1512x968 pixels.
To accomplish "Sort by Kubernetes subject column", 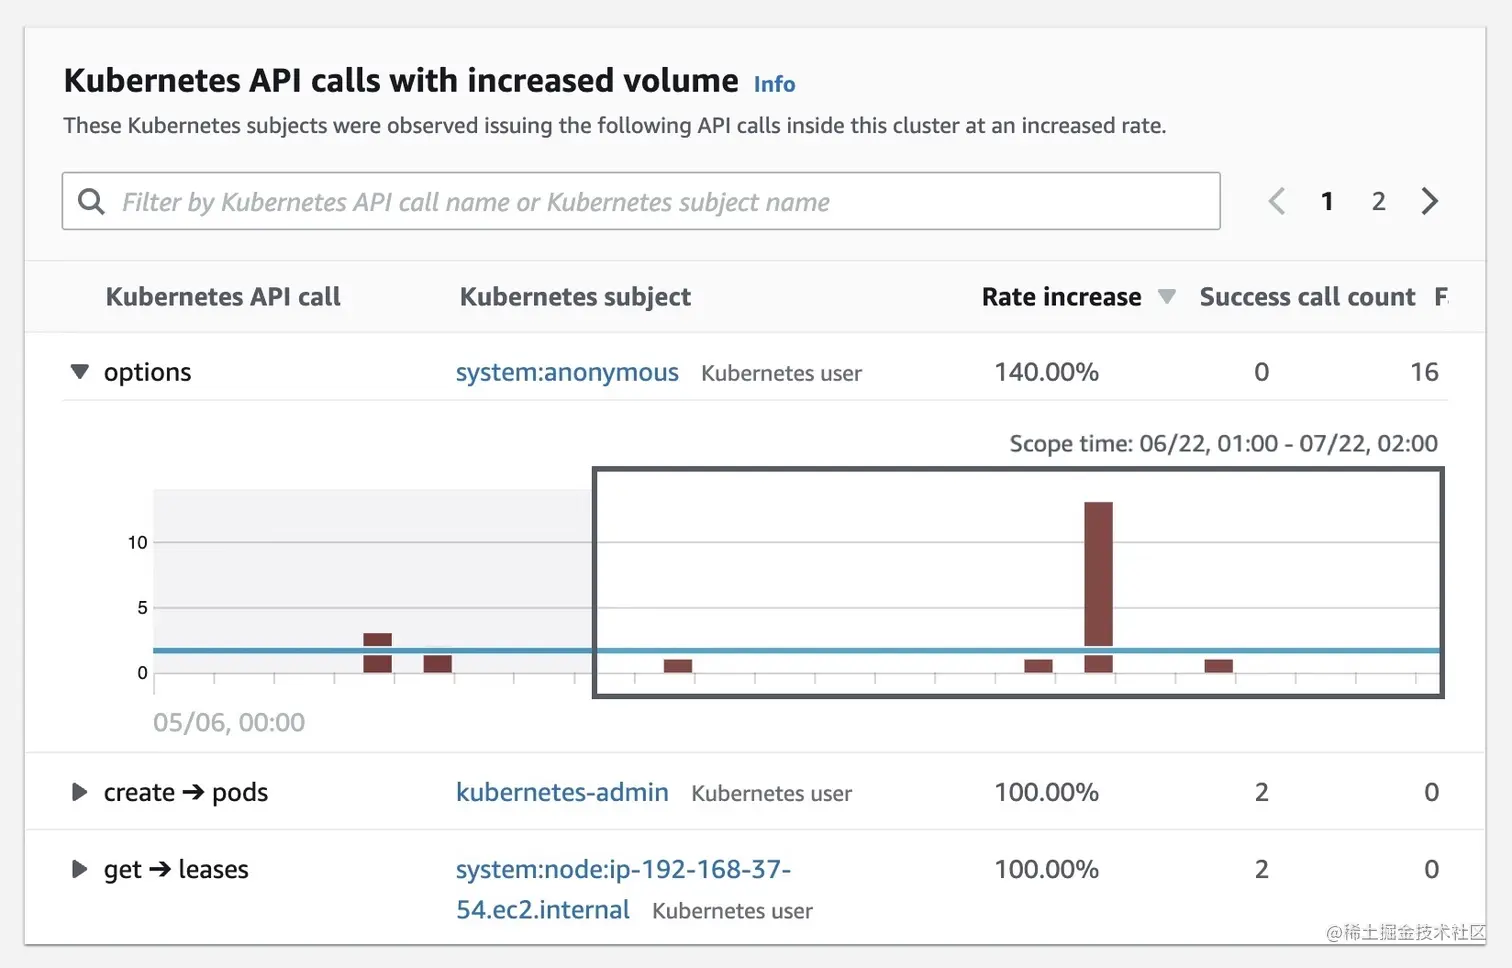I will coord(575,297).
